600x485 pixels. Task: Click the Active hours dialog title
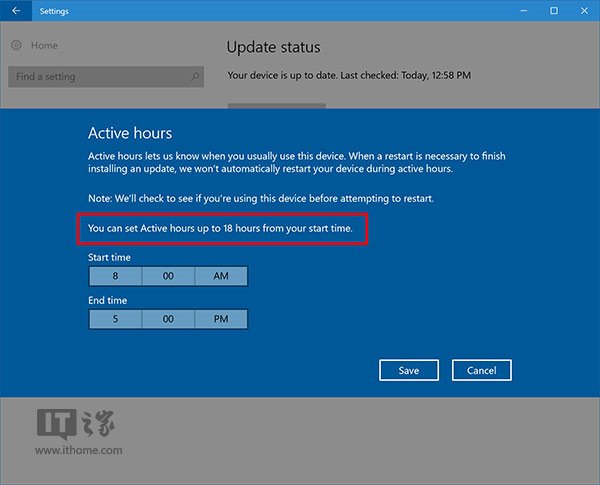pos(130,133)
